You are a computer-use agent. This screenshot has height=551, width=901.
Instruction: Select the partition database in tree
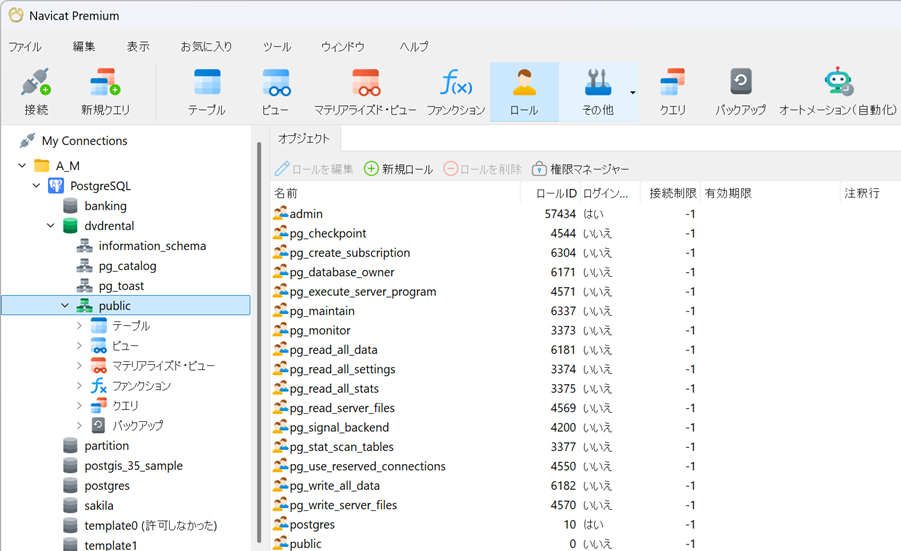pyautogui.click(x=106, y=445)
